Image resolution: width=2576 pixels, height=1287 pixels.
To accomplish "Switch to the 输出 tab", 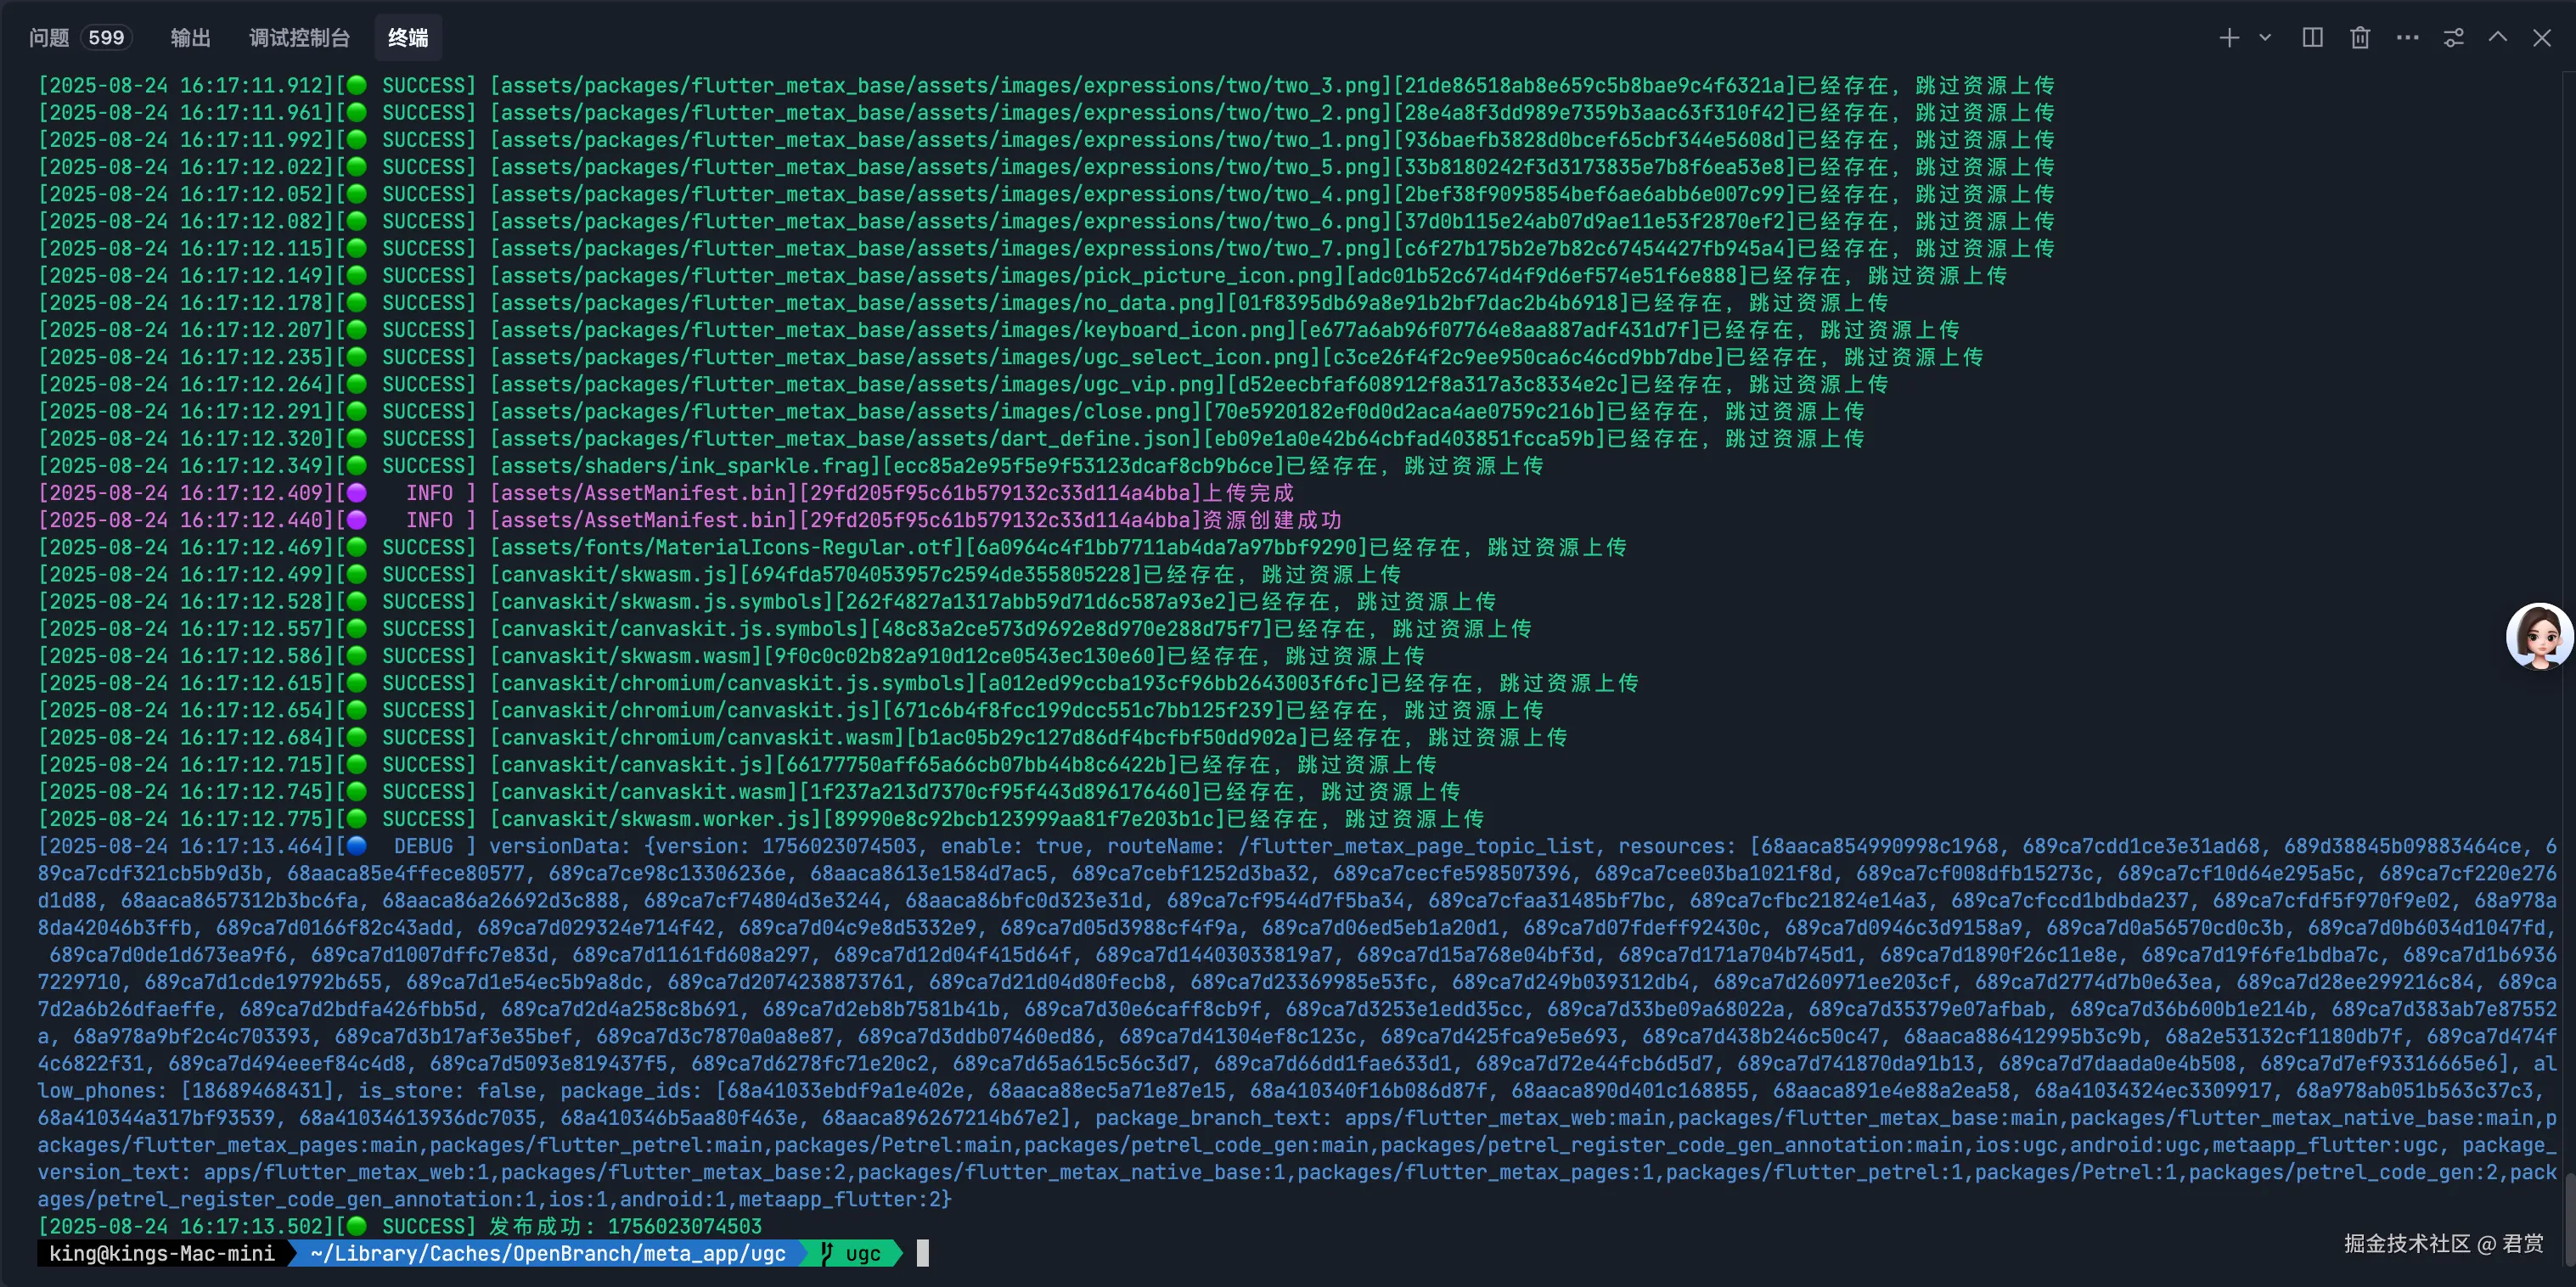I will point(190,38).
